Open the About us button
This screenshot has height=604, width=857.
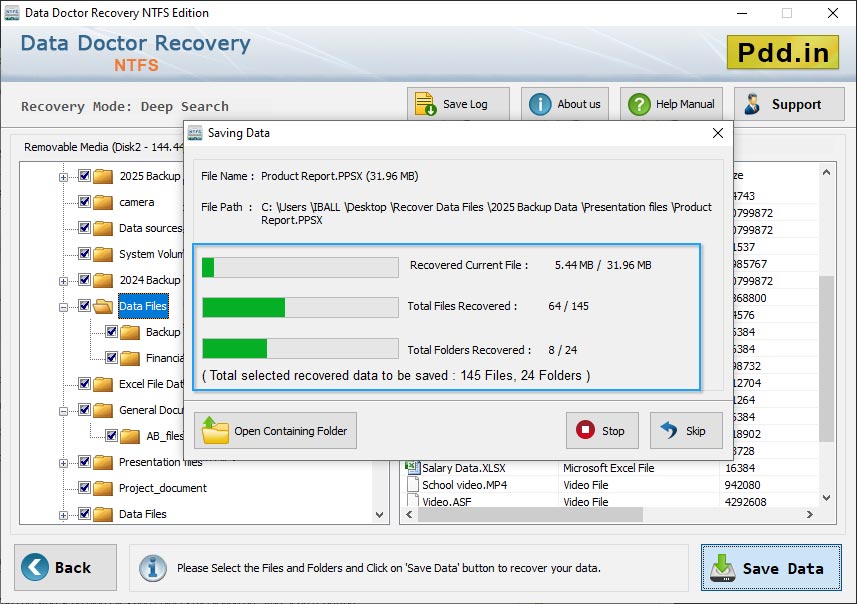coord(565,104)
